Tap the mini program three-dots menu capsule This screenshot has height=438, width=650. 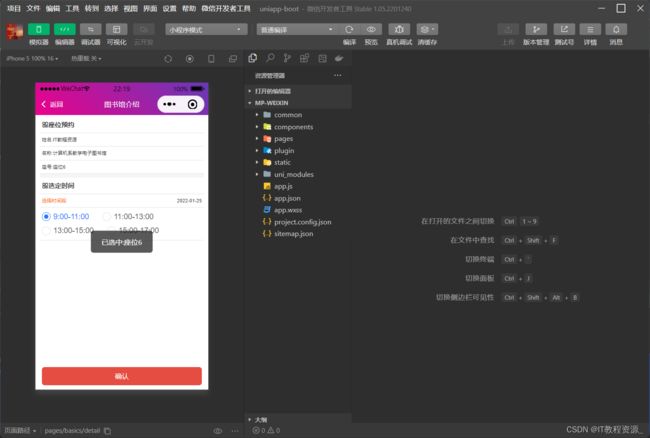coord(169,104)
